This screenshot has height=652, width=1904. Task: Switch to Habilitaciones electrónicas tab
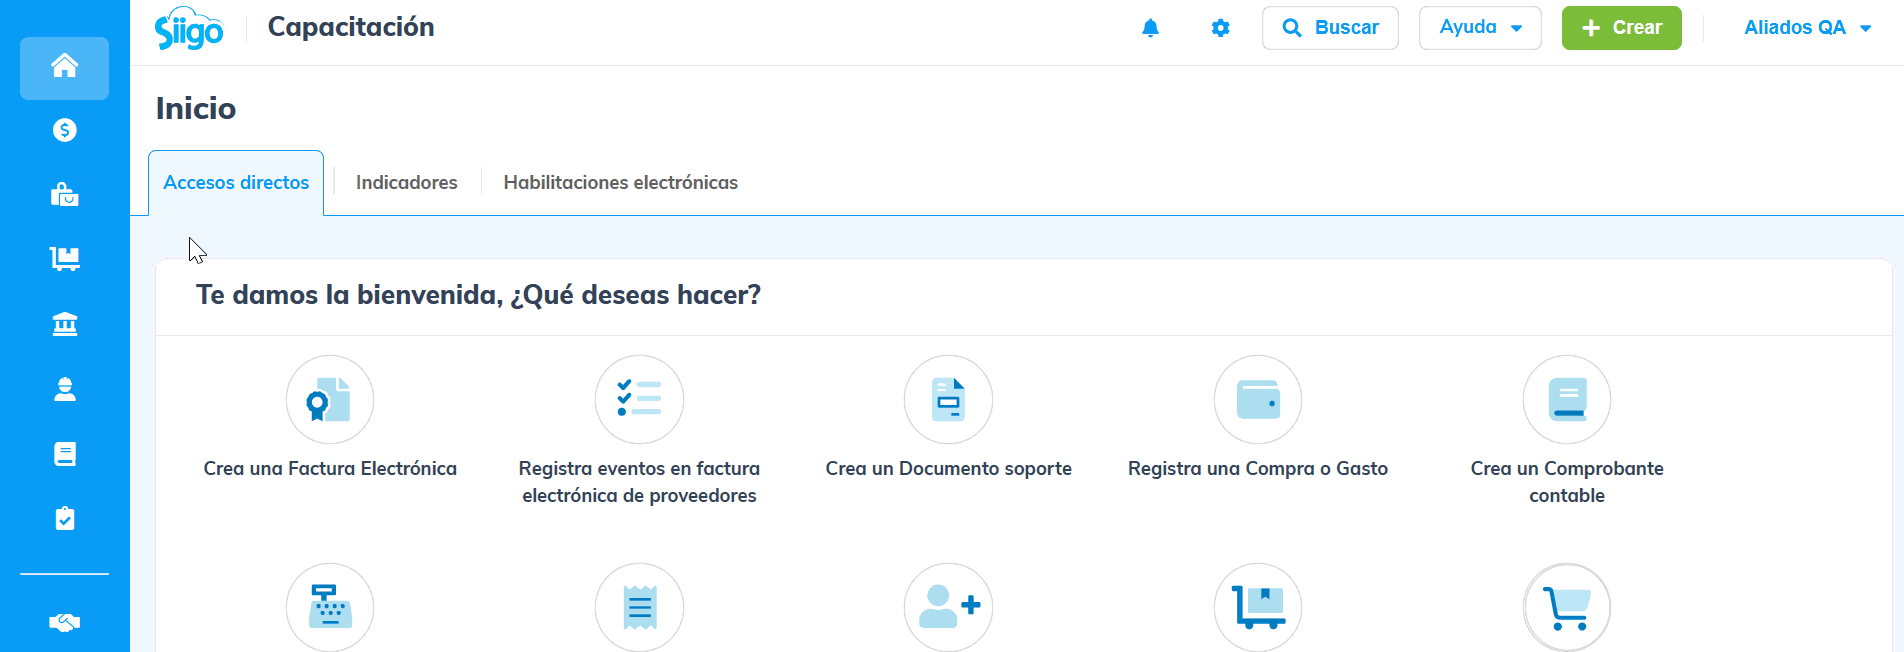[620, 183]
